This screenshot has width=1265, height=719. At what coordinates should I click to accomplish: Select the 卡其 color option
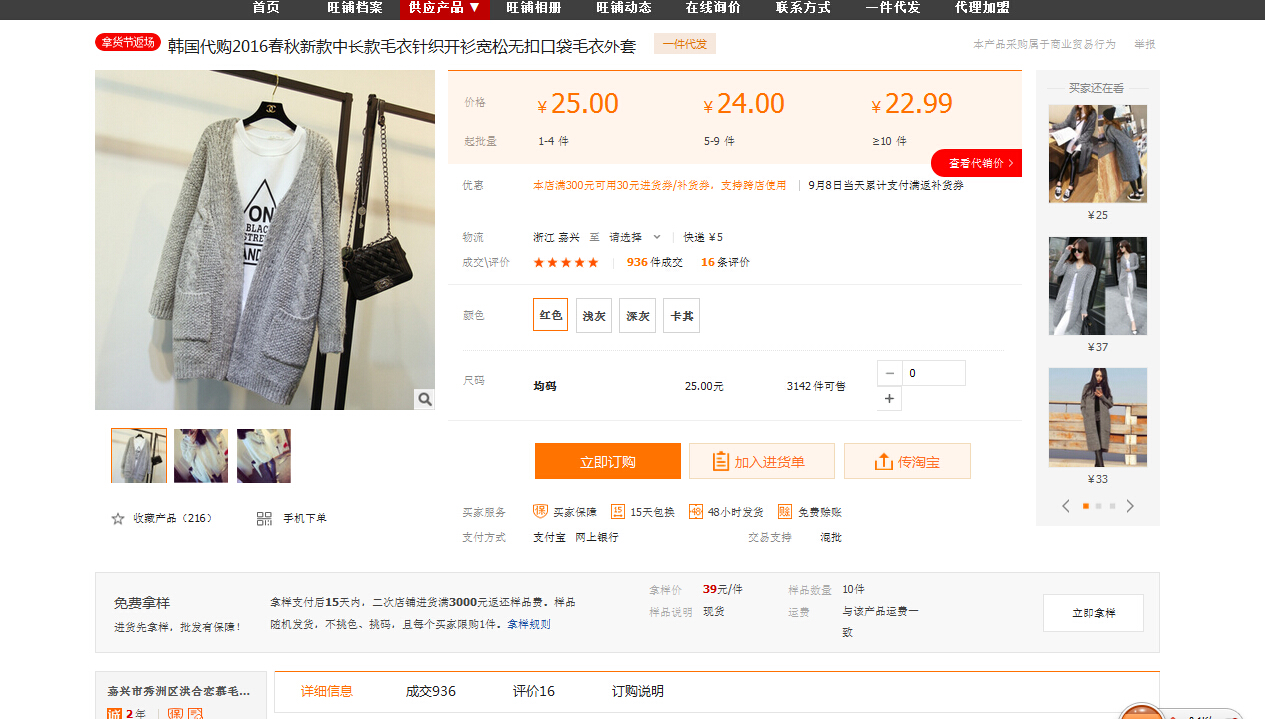(x=681, y=315)
